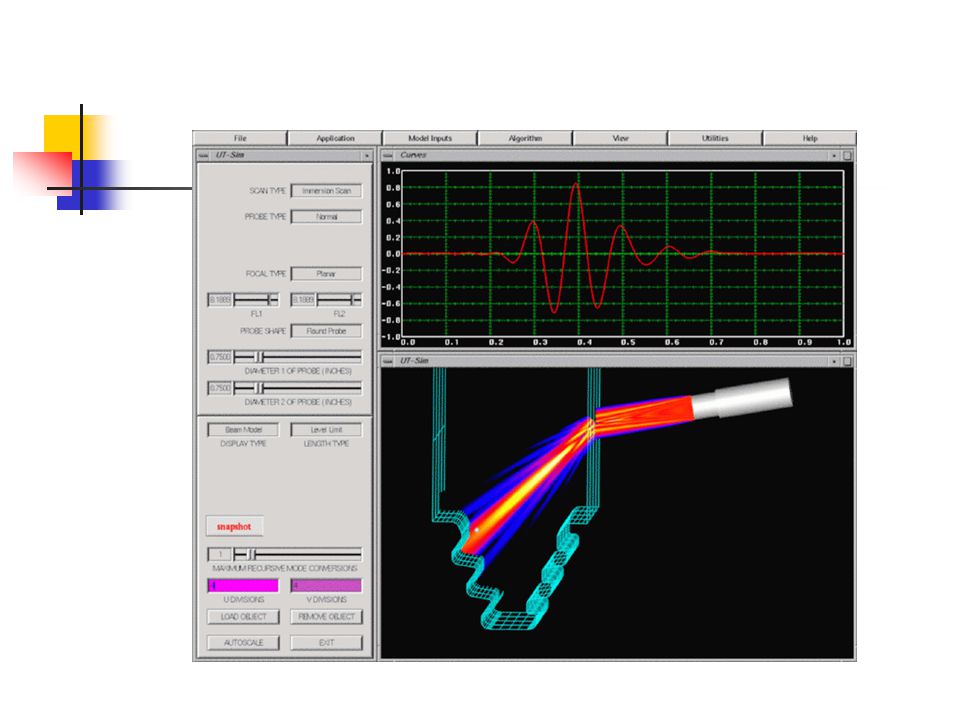Click the purple V DIVISIONS field
Image resolution: width=960 pixels, height=720 pixels.
point(326,586)
